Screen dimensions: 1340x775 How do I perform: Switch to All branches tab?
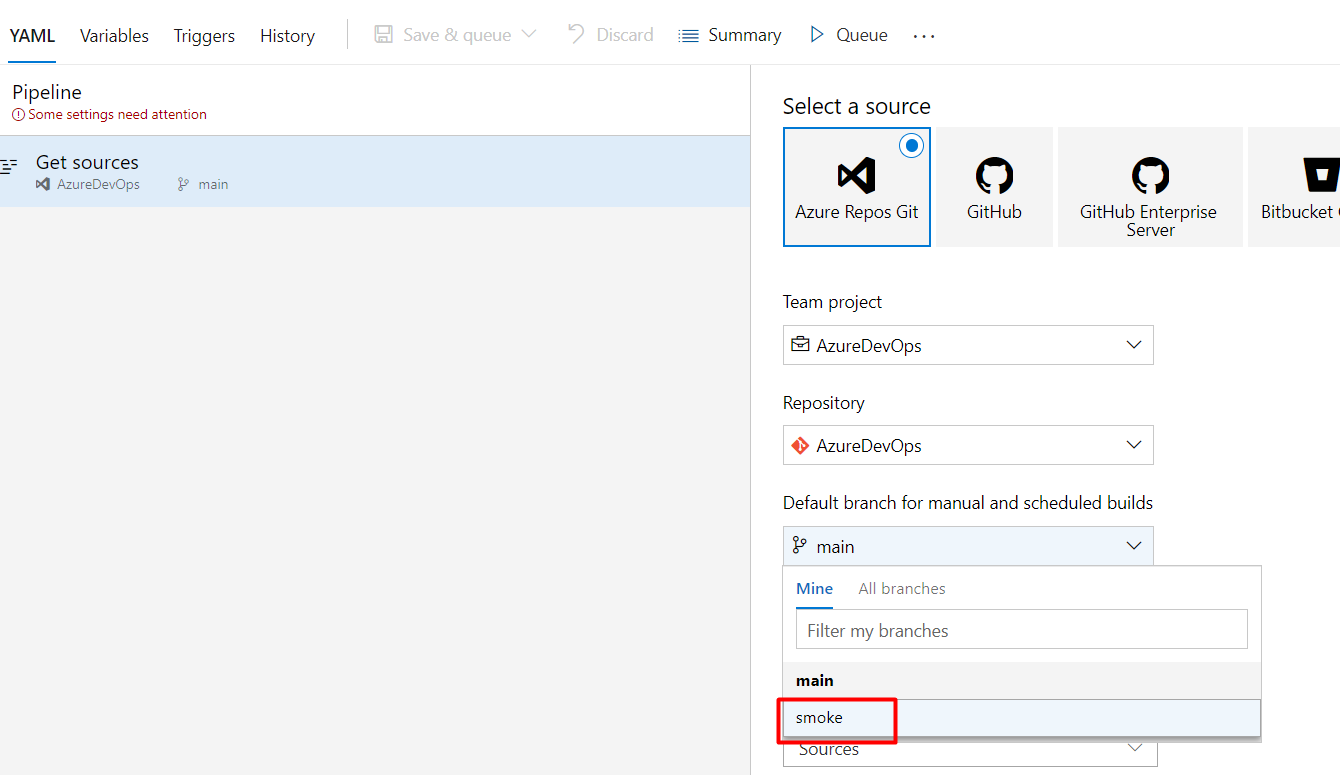coord(902,589)
